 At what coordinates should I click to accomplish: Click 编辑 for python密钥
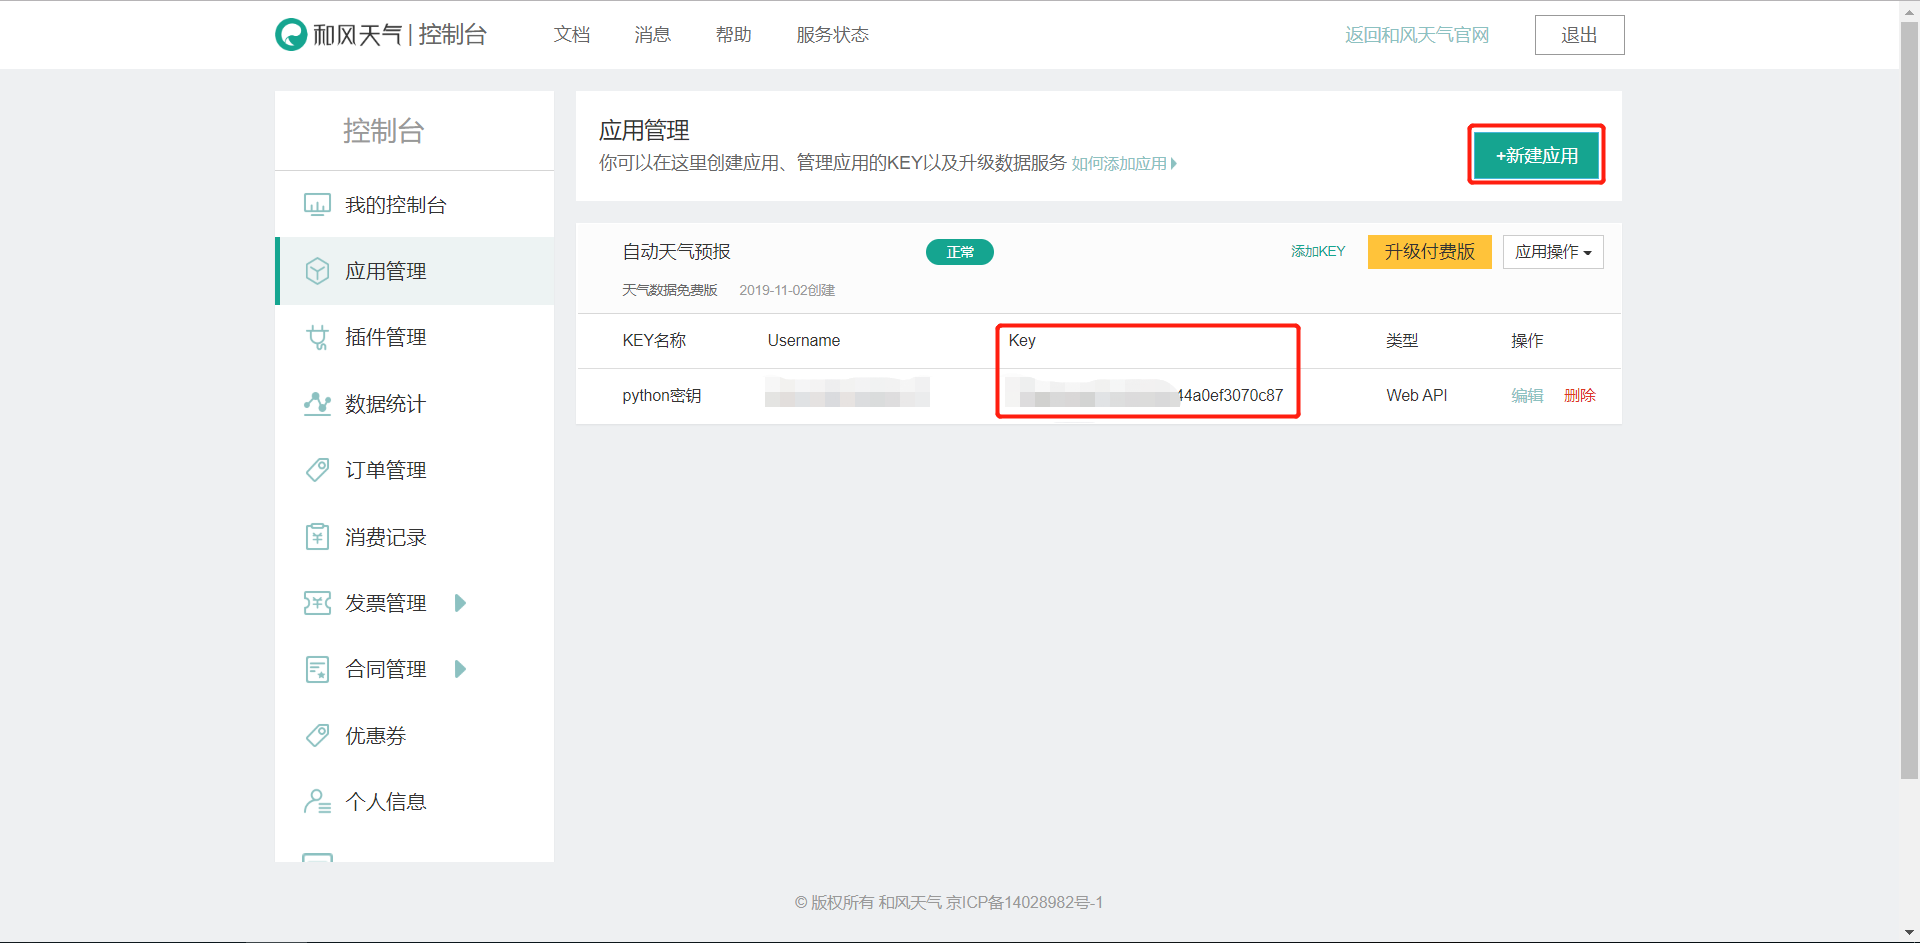tap(1527, 396)
